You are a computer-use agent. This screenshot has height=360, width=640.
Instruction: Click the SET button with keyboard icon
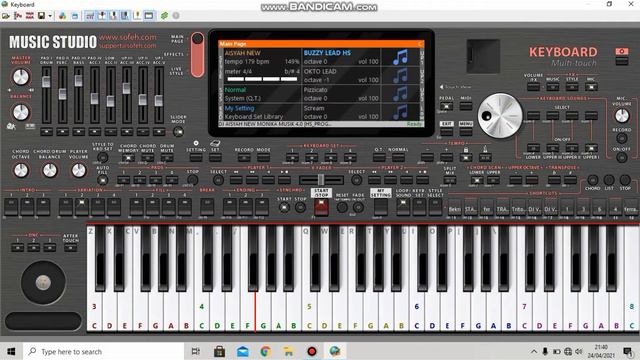click(215, 157)
